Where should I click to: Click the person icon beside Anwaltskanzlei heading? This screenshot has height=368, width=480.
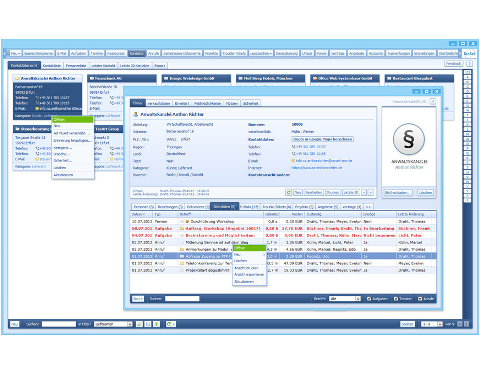pos(136,114)
